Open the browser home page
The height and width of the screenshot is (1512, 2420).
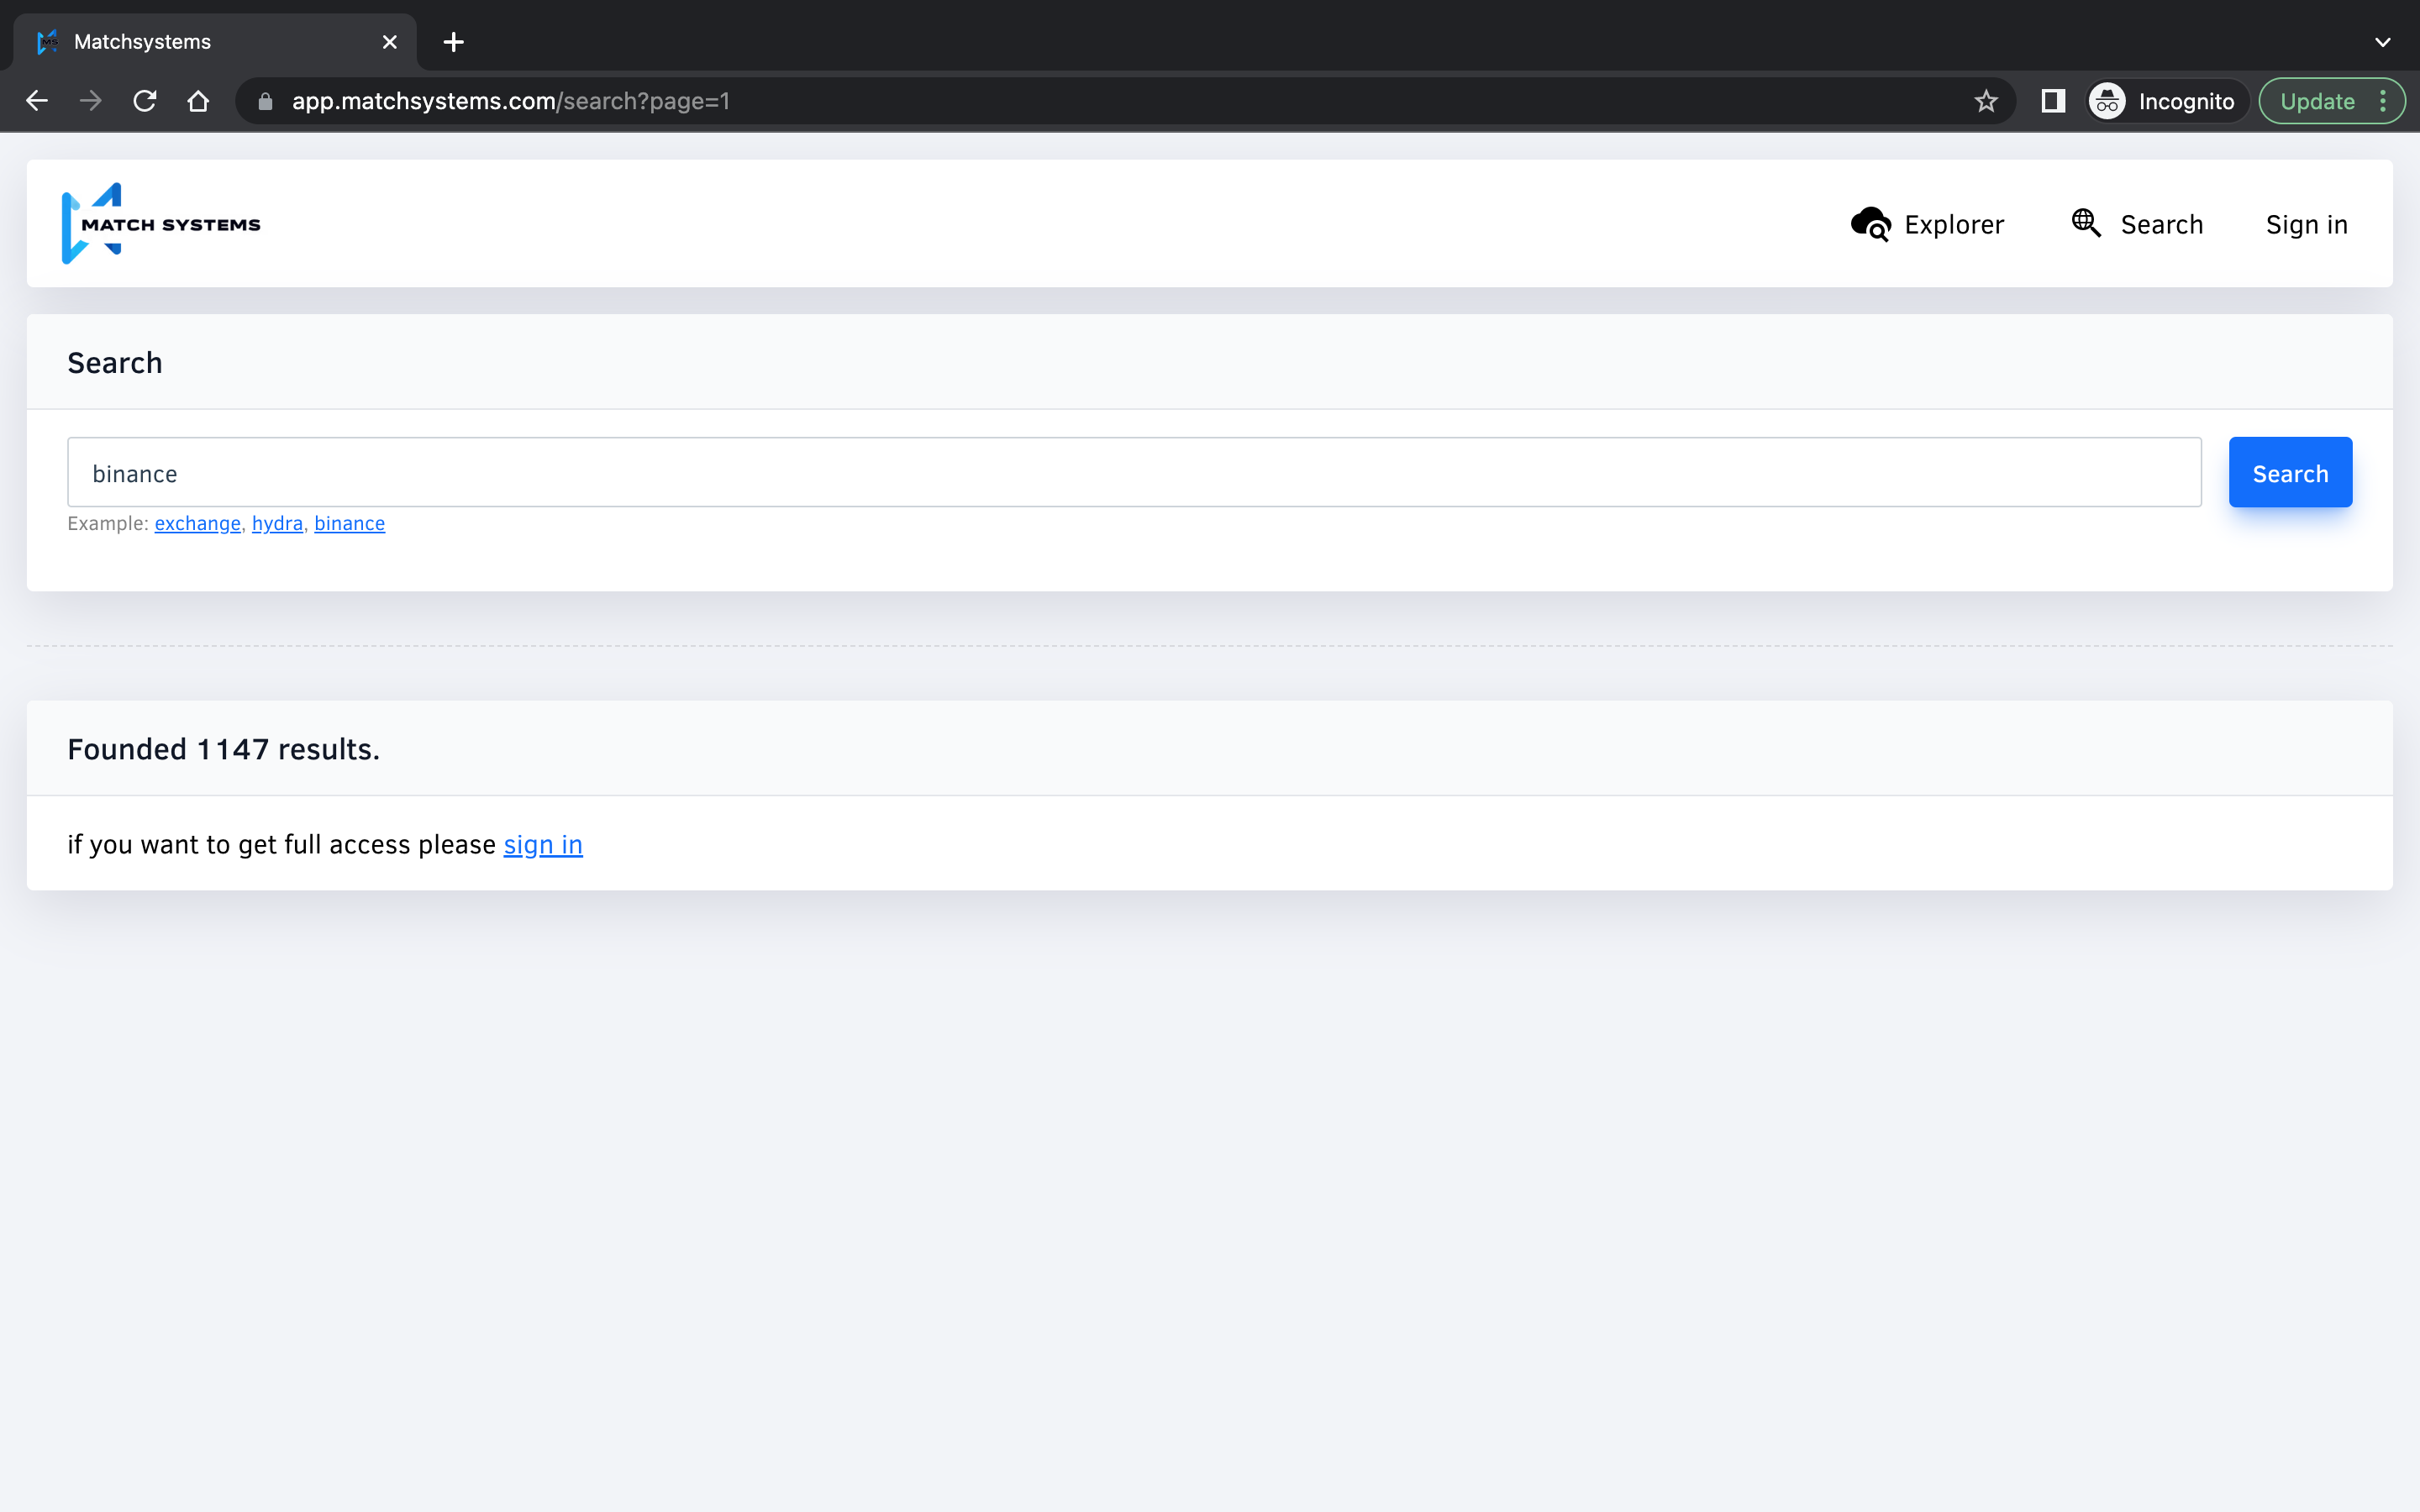click(198, 101)
